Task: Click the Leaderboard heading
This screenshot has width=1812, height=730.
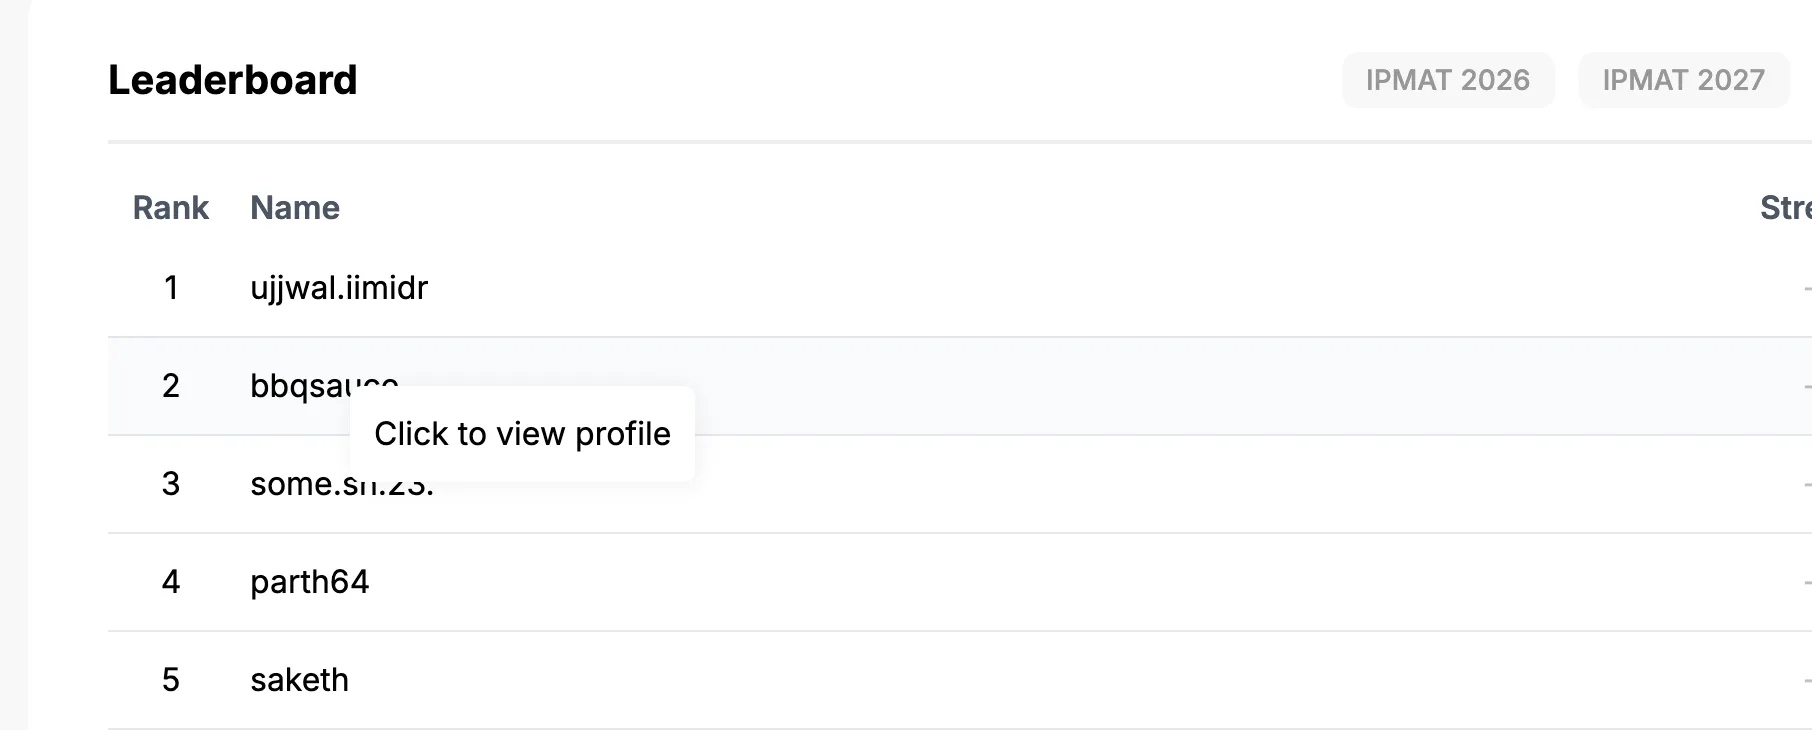Action: point(233,80)
